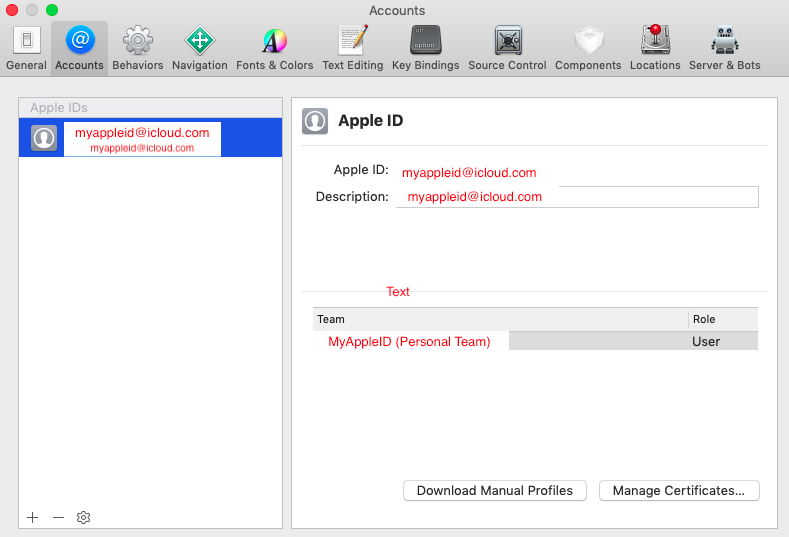The image size is (789, 537).
Task: Close the Accounts preferences window
Action: pyautogui.click(x=12, y=10)
